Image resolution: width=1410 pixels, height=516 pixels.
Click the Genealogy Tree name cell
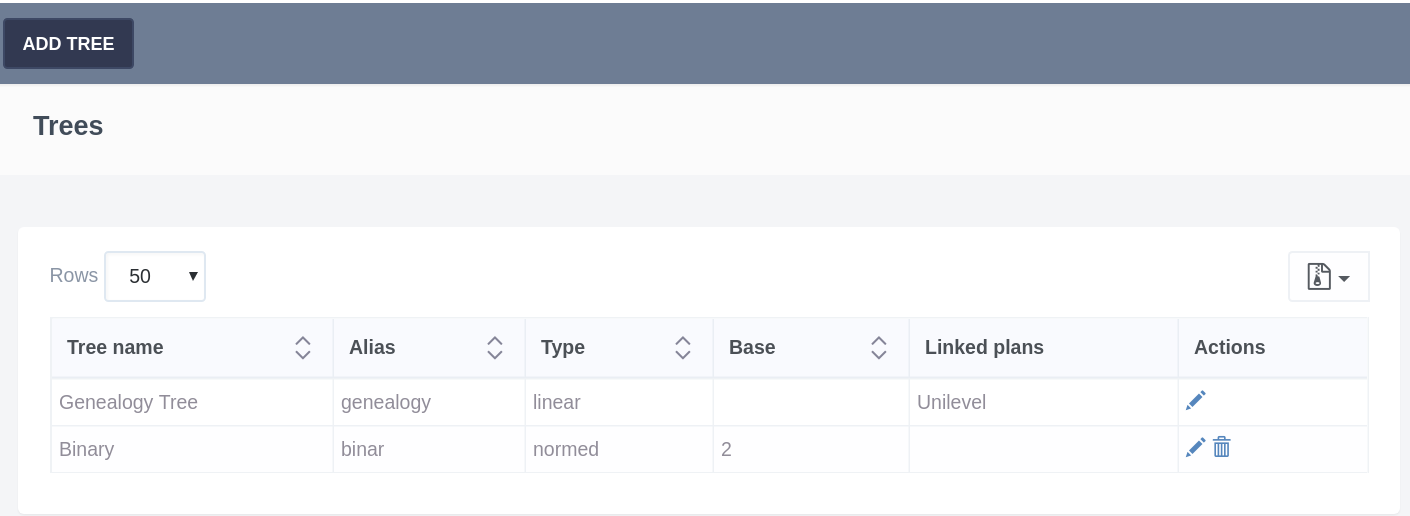[x=129, y=402]
